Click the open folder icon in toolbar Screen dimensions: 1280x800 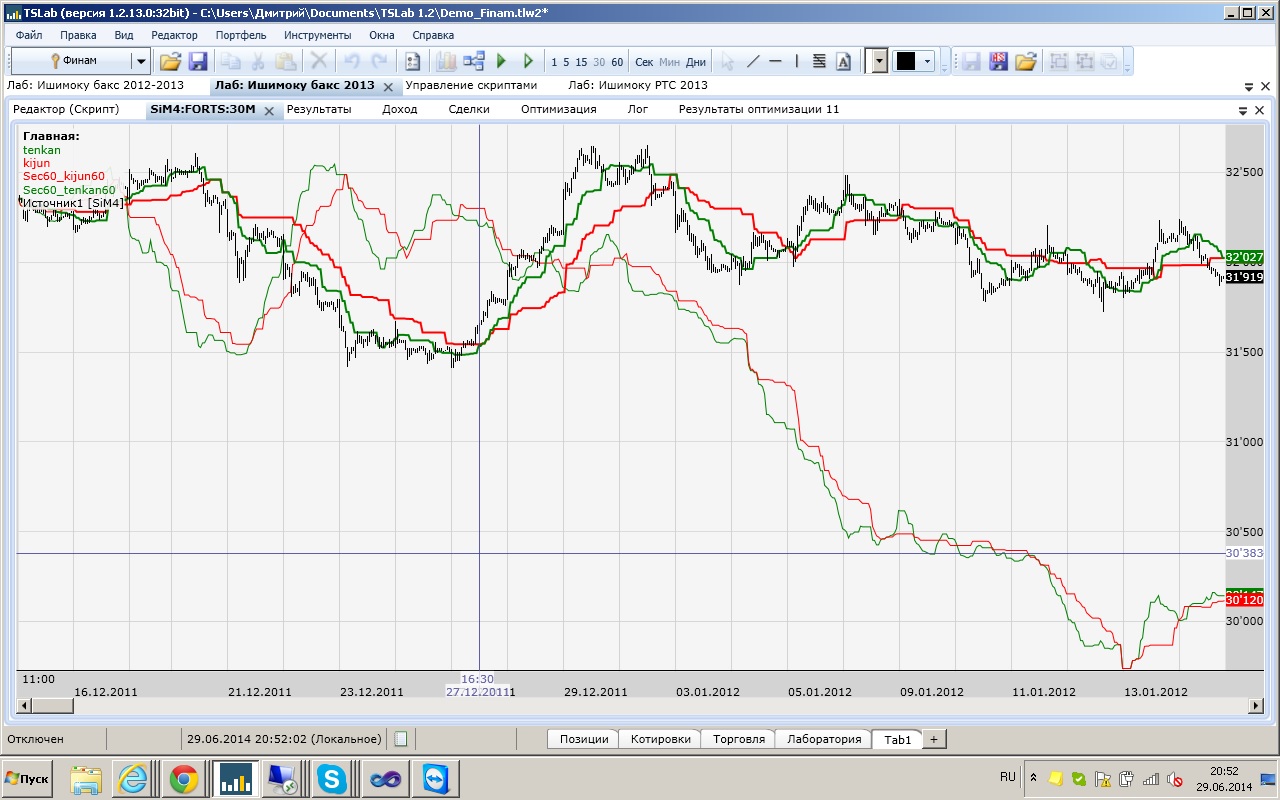(x=170, y=61)
